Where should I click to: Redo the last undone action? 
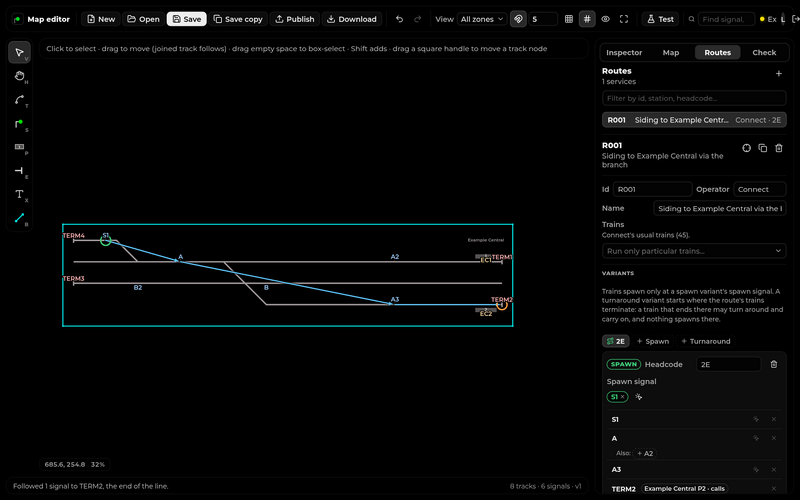pyautogui.click(x=417, y=19)
